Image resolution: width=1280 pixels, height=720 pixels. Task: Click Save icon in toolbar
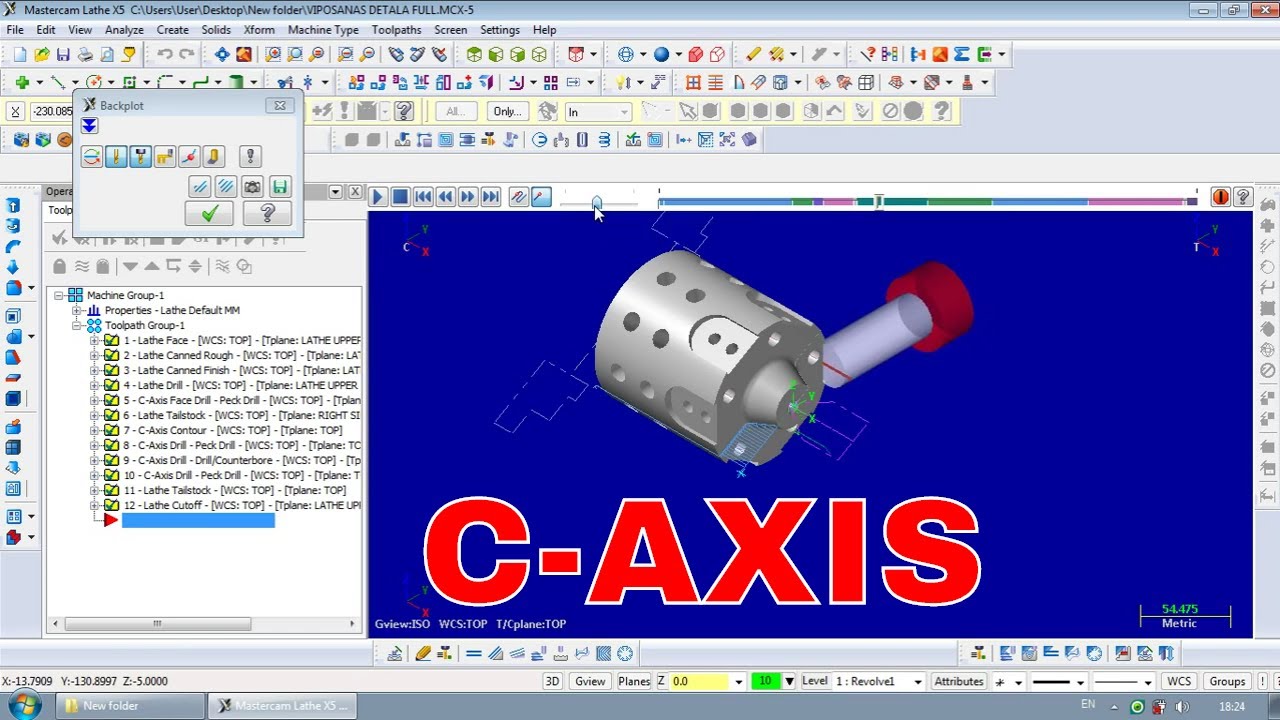pyautogui.click(x=63, y=54)
